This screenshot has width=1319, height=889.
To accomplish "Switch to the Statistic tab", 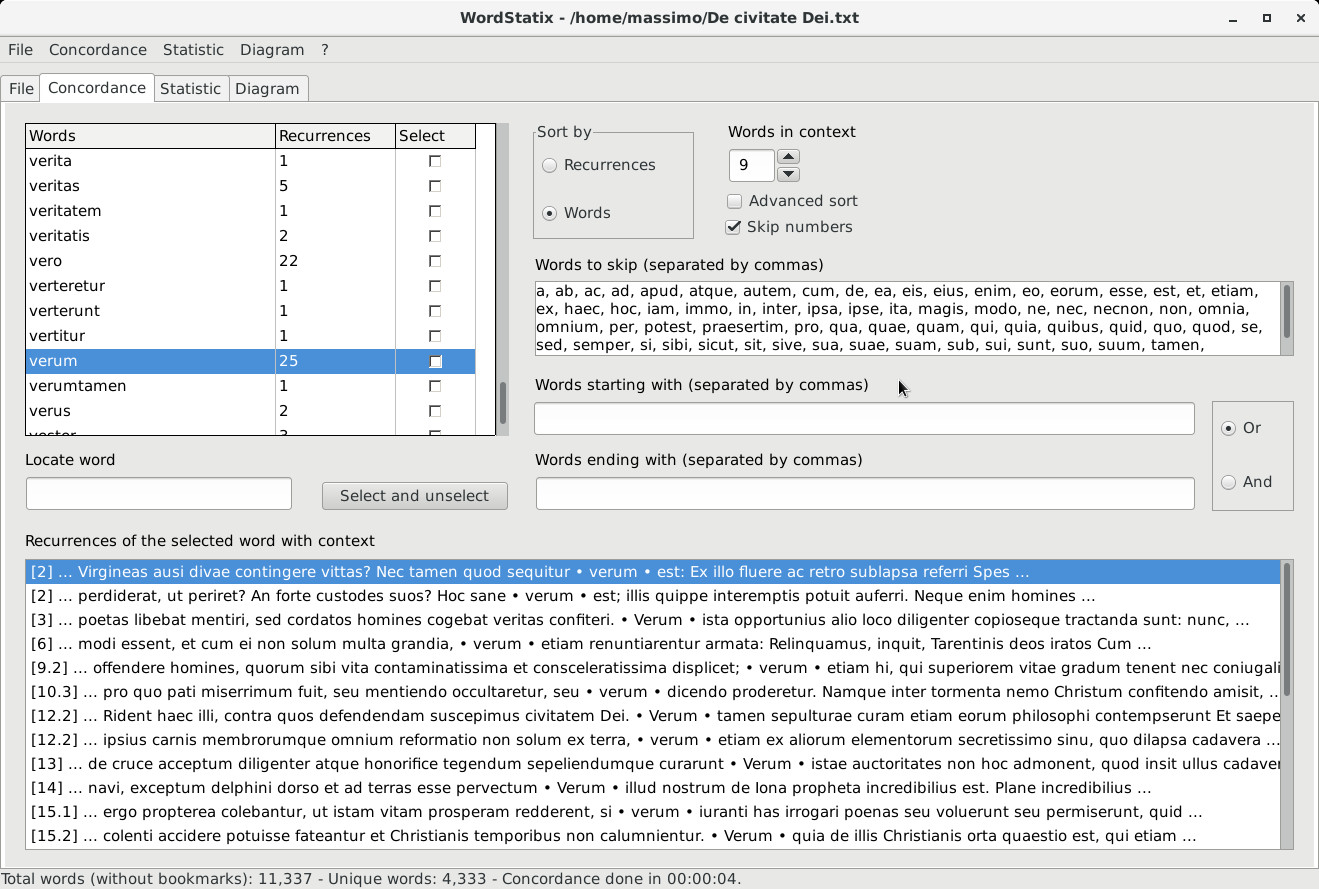I will point(190,88).
